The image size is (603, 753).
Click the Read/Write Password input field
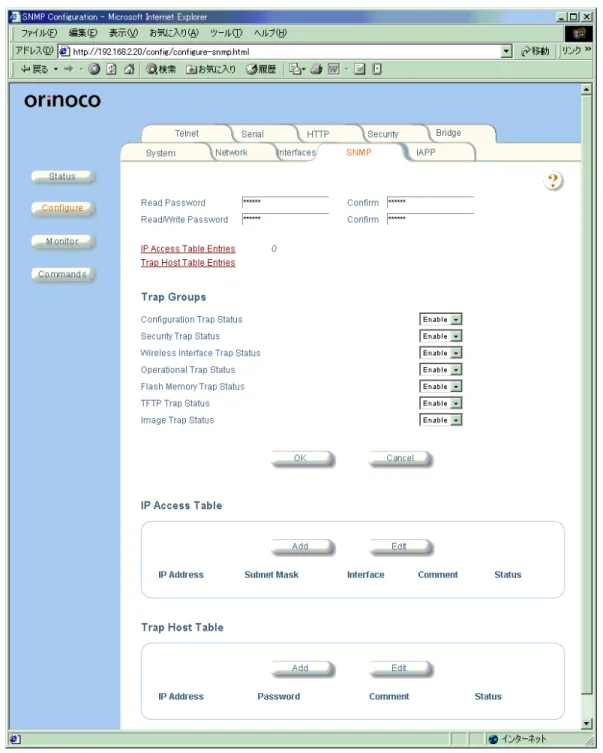coord(285,219)
